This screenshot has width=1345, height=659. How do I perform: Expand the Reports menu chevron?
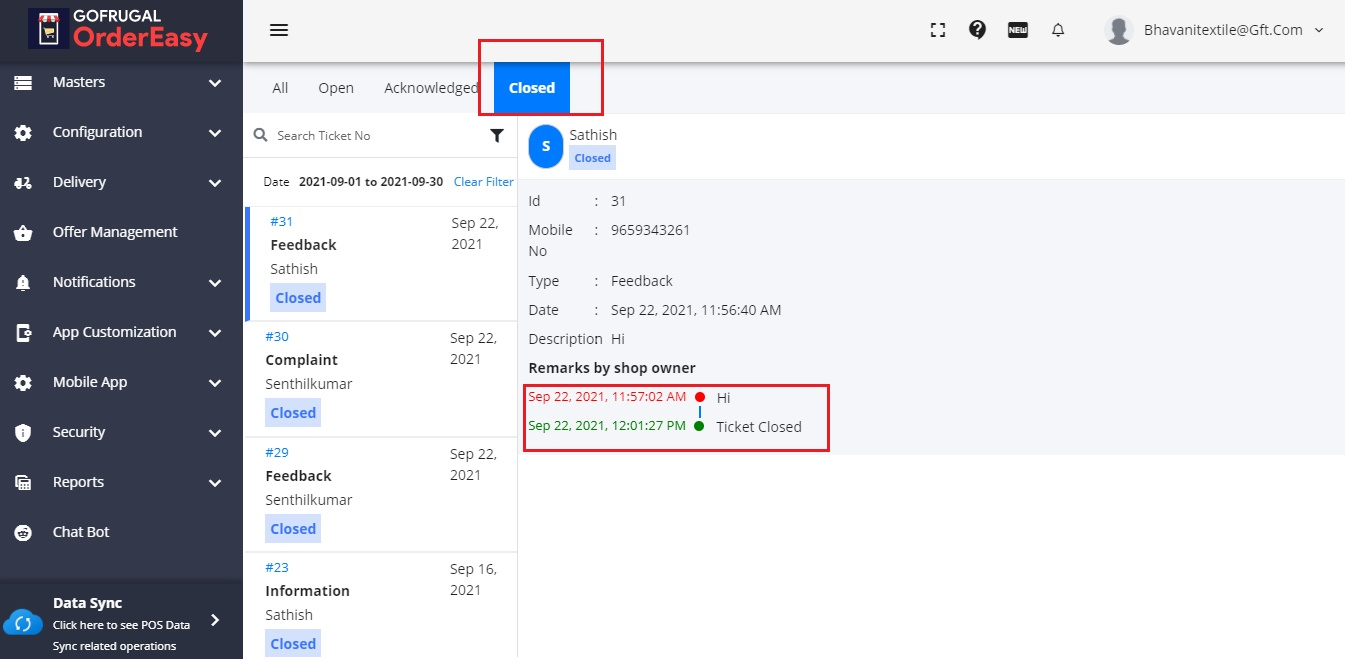point(215,483)
